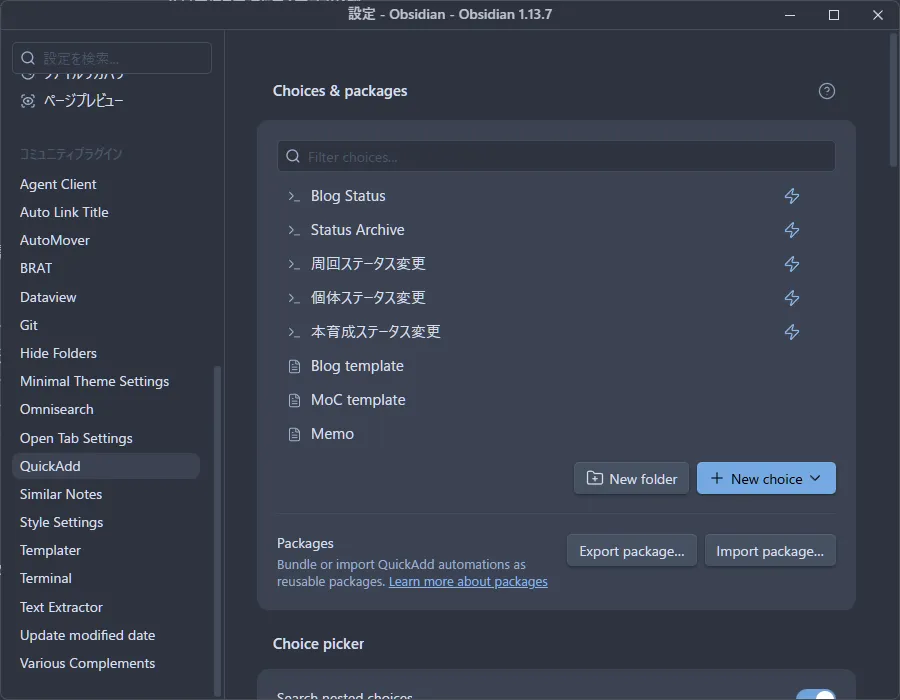900x700 pixels.
Task: Select the Memo choice name
Action: point(332,434)
